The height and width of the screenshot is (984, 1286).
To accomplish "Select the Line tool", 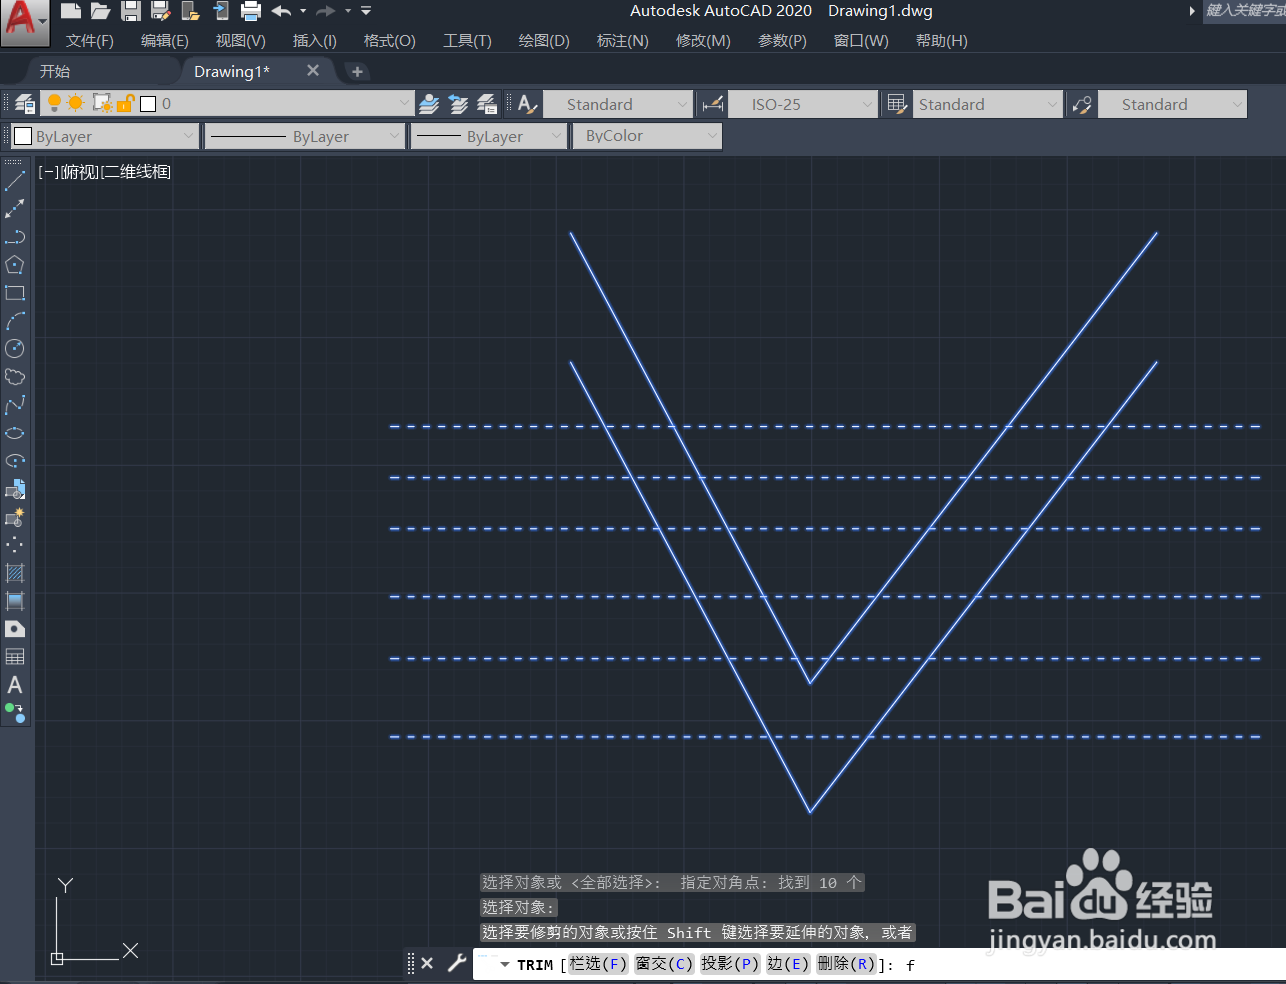I will point(15,181).
